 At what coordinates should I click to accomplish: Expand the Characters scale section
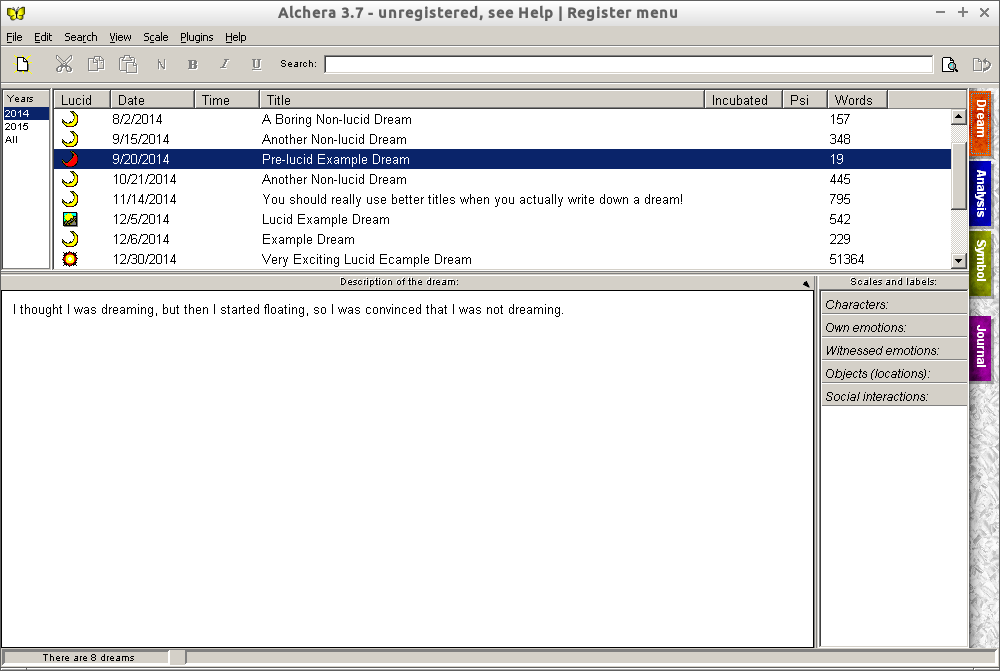click(894, 304)
